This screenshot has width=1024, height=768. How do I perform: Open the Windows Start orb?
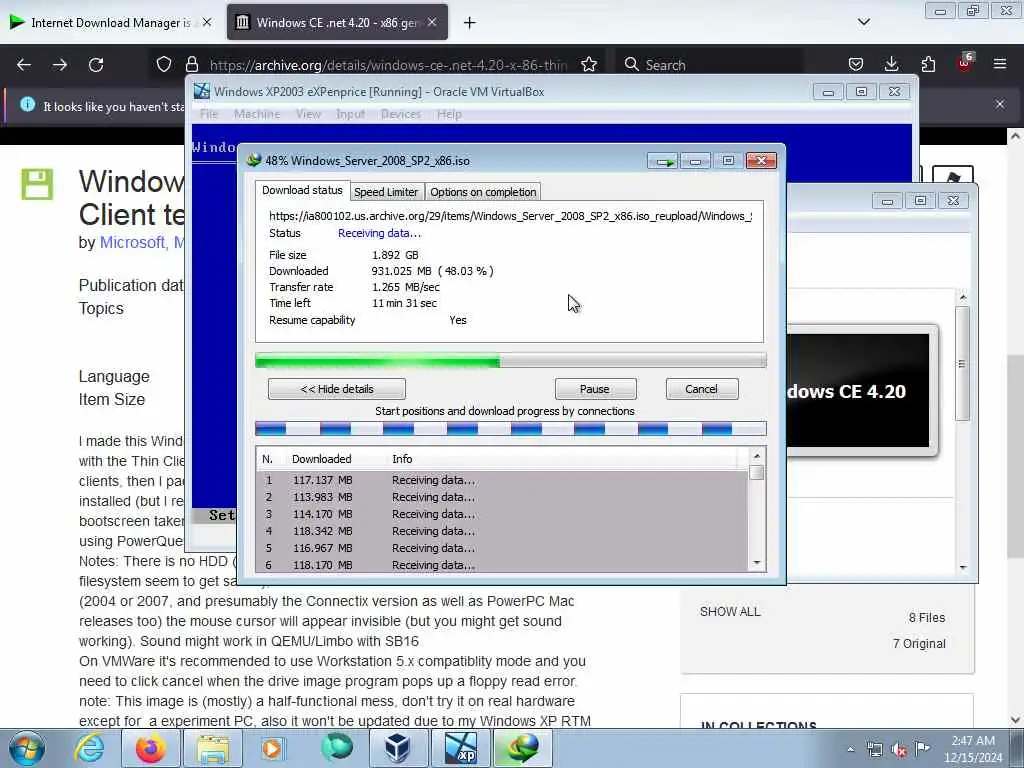click(x=27, y=748)
